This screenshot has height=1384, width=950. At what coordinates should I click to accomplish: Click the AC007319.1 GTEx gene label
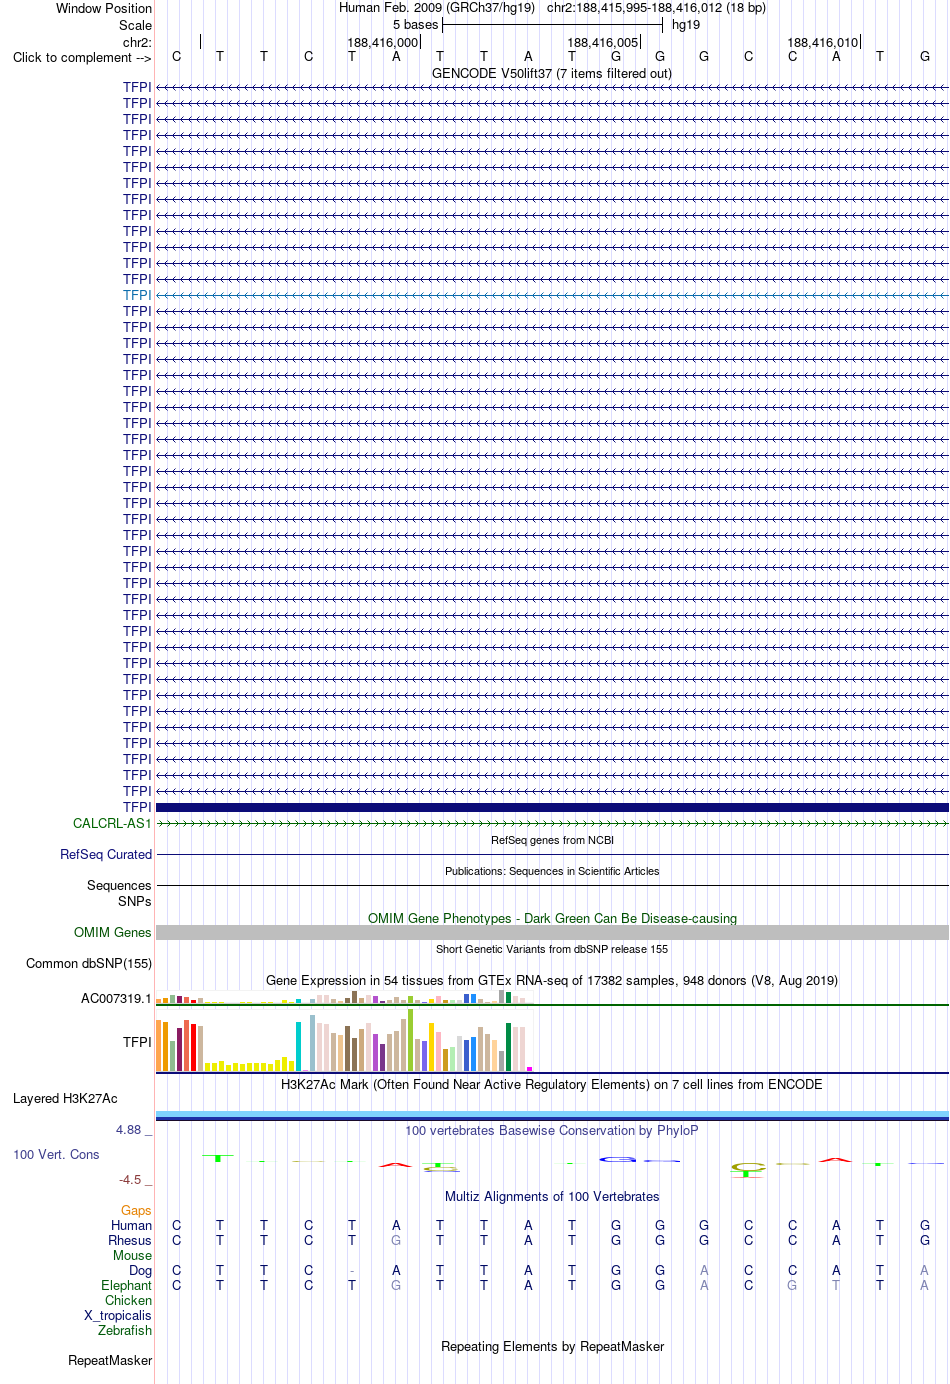pos(116,998)
